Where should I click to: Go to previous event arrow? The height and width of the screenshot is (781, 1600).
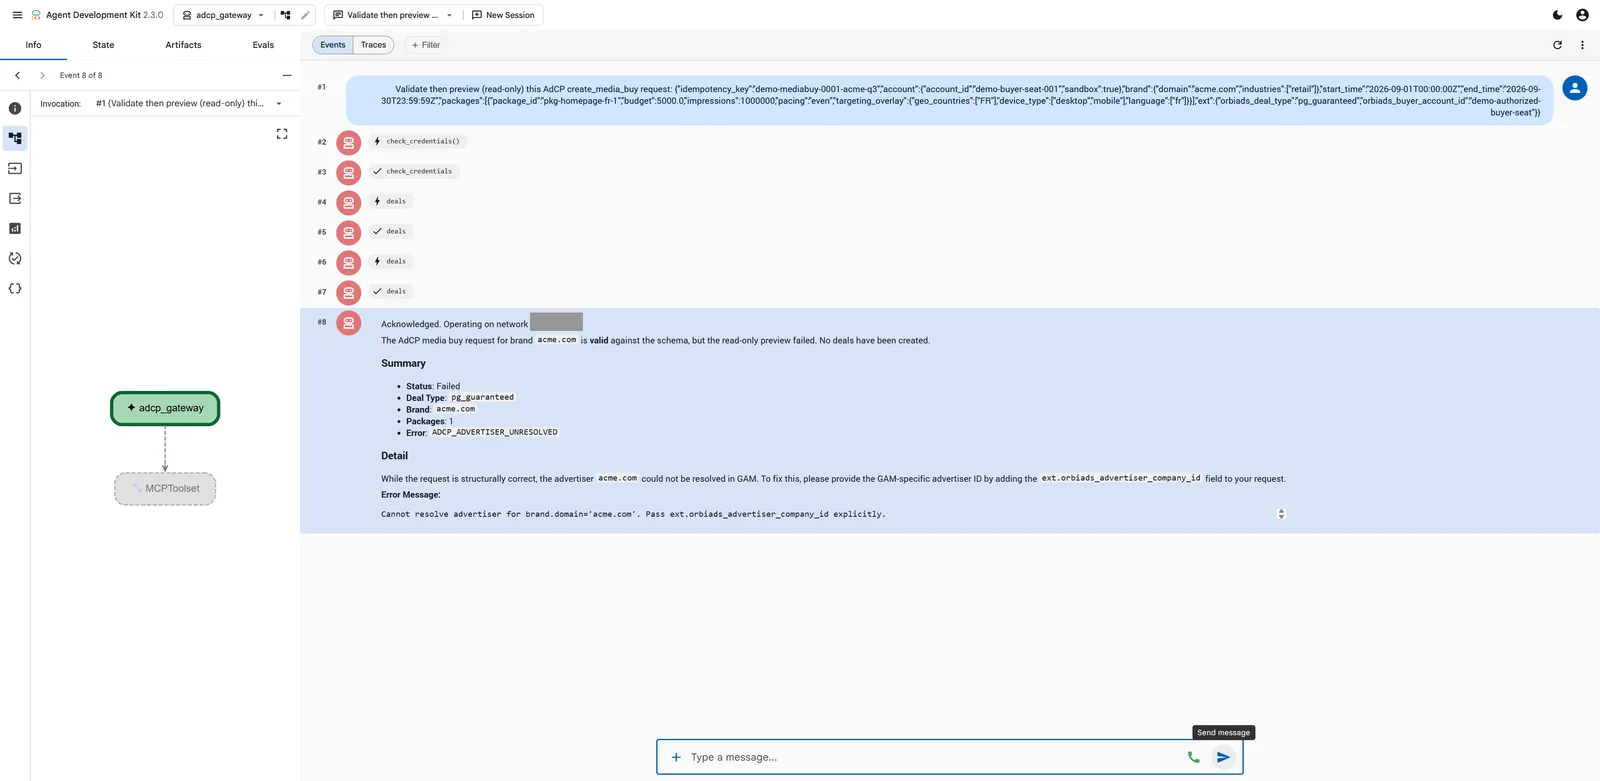pyautogui.click(x=17, y=75)
